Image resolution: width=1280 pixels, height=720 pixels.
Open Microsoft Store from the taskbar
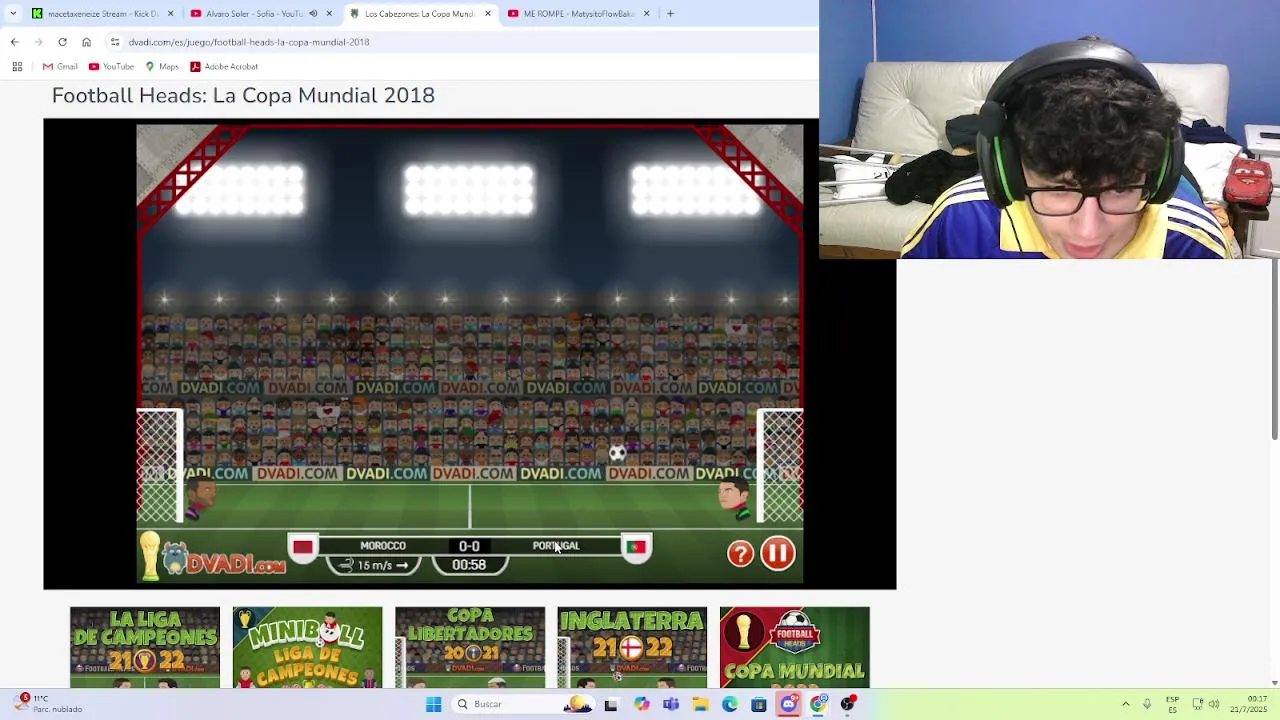(x=759, y=704)
